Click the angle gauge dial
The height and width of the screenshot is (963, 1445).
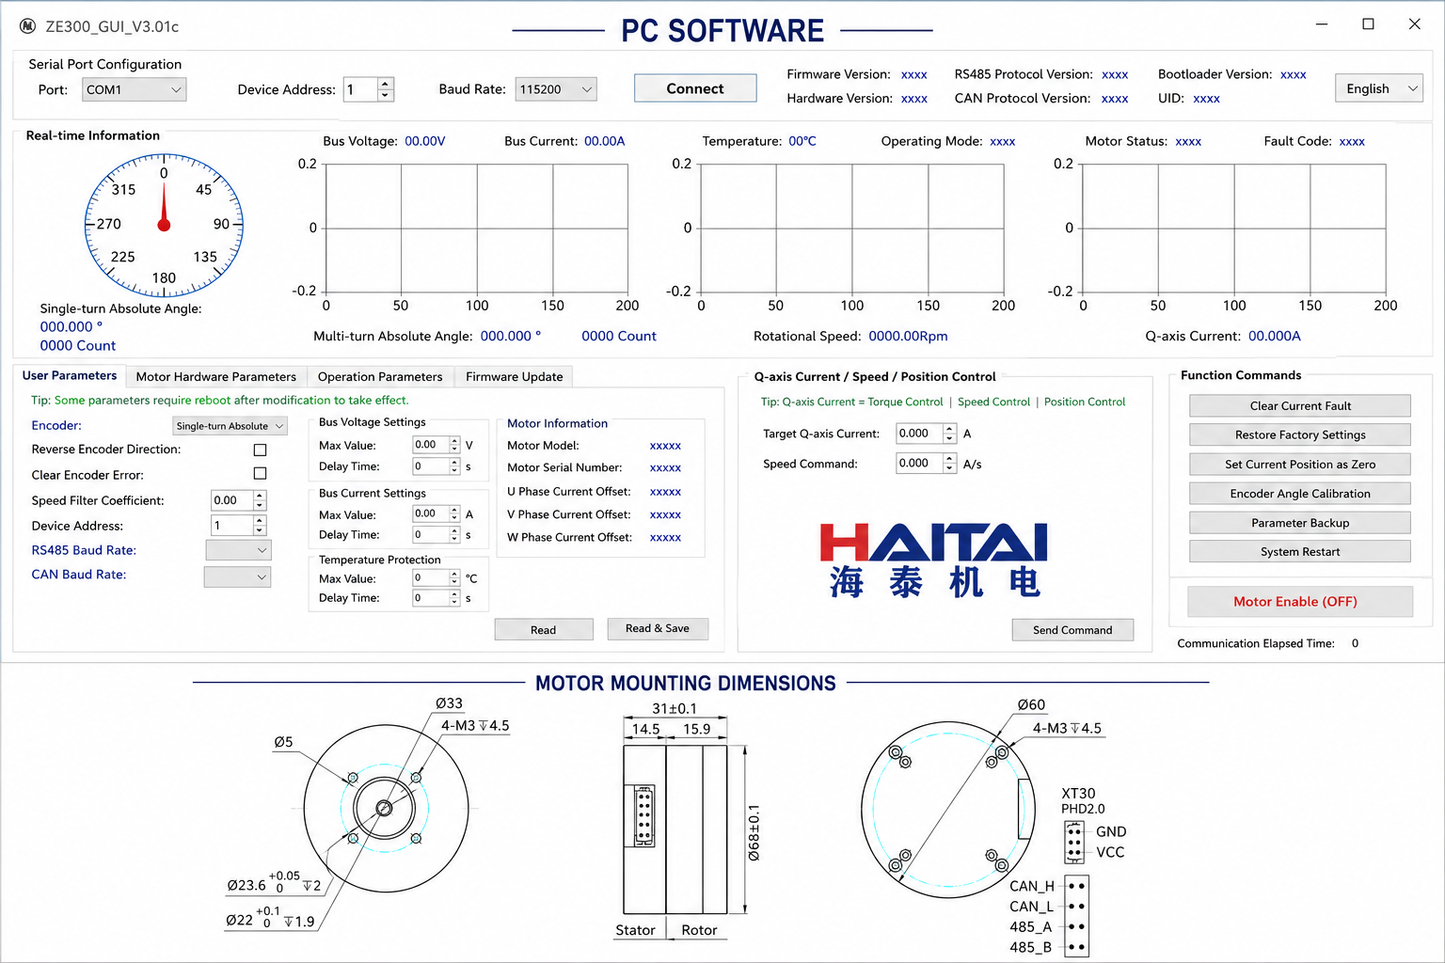tap(164, 225)
